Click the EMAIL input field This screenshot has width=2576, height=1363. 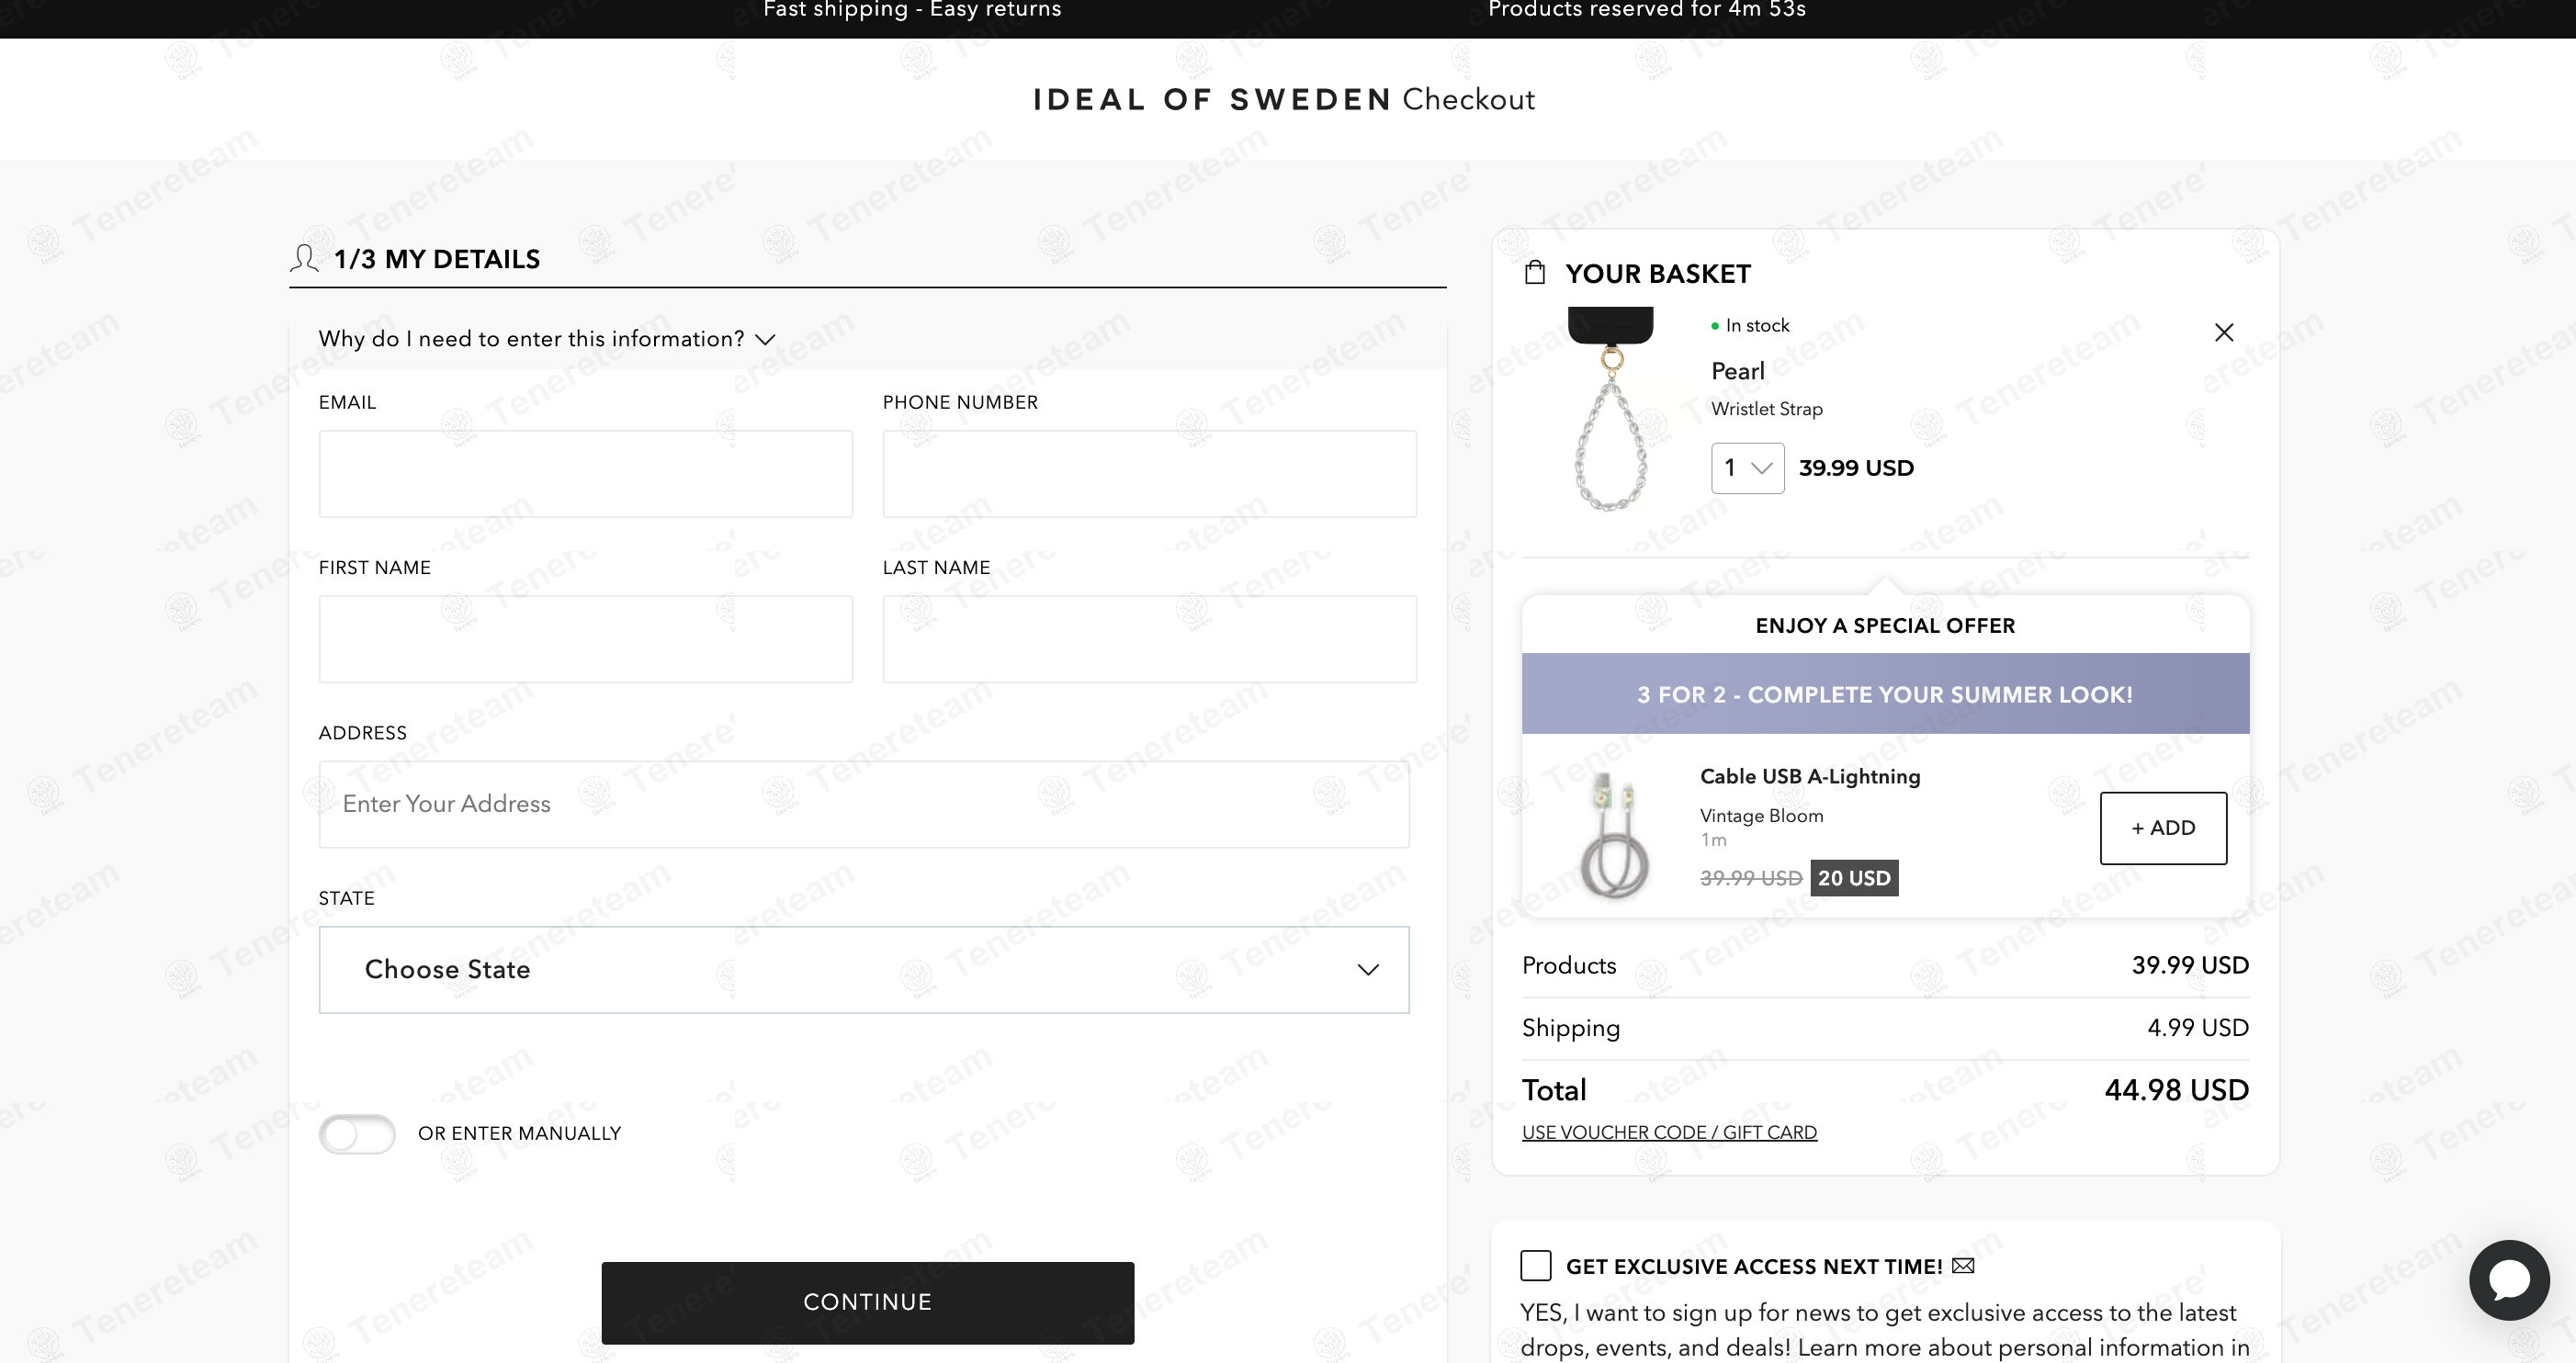(585, 473)
